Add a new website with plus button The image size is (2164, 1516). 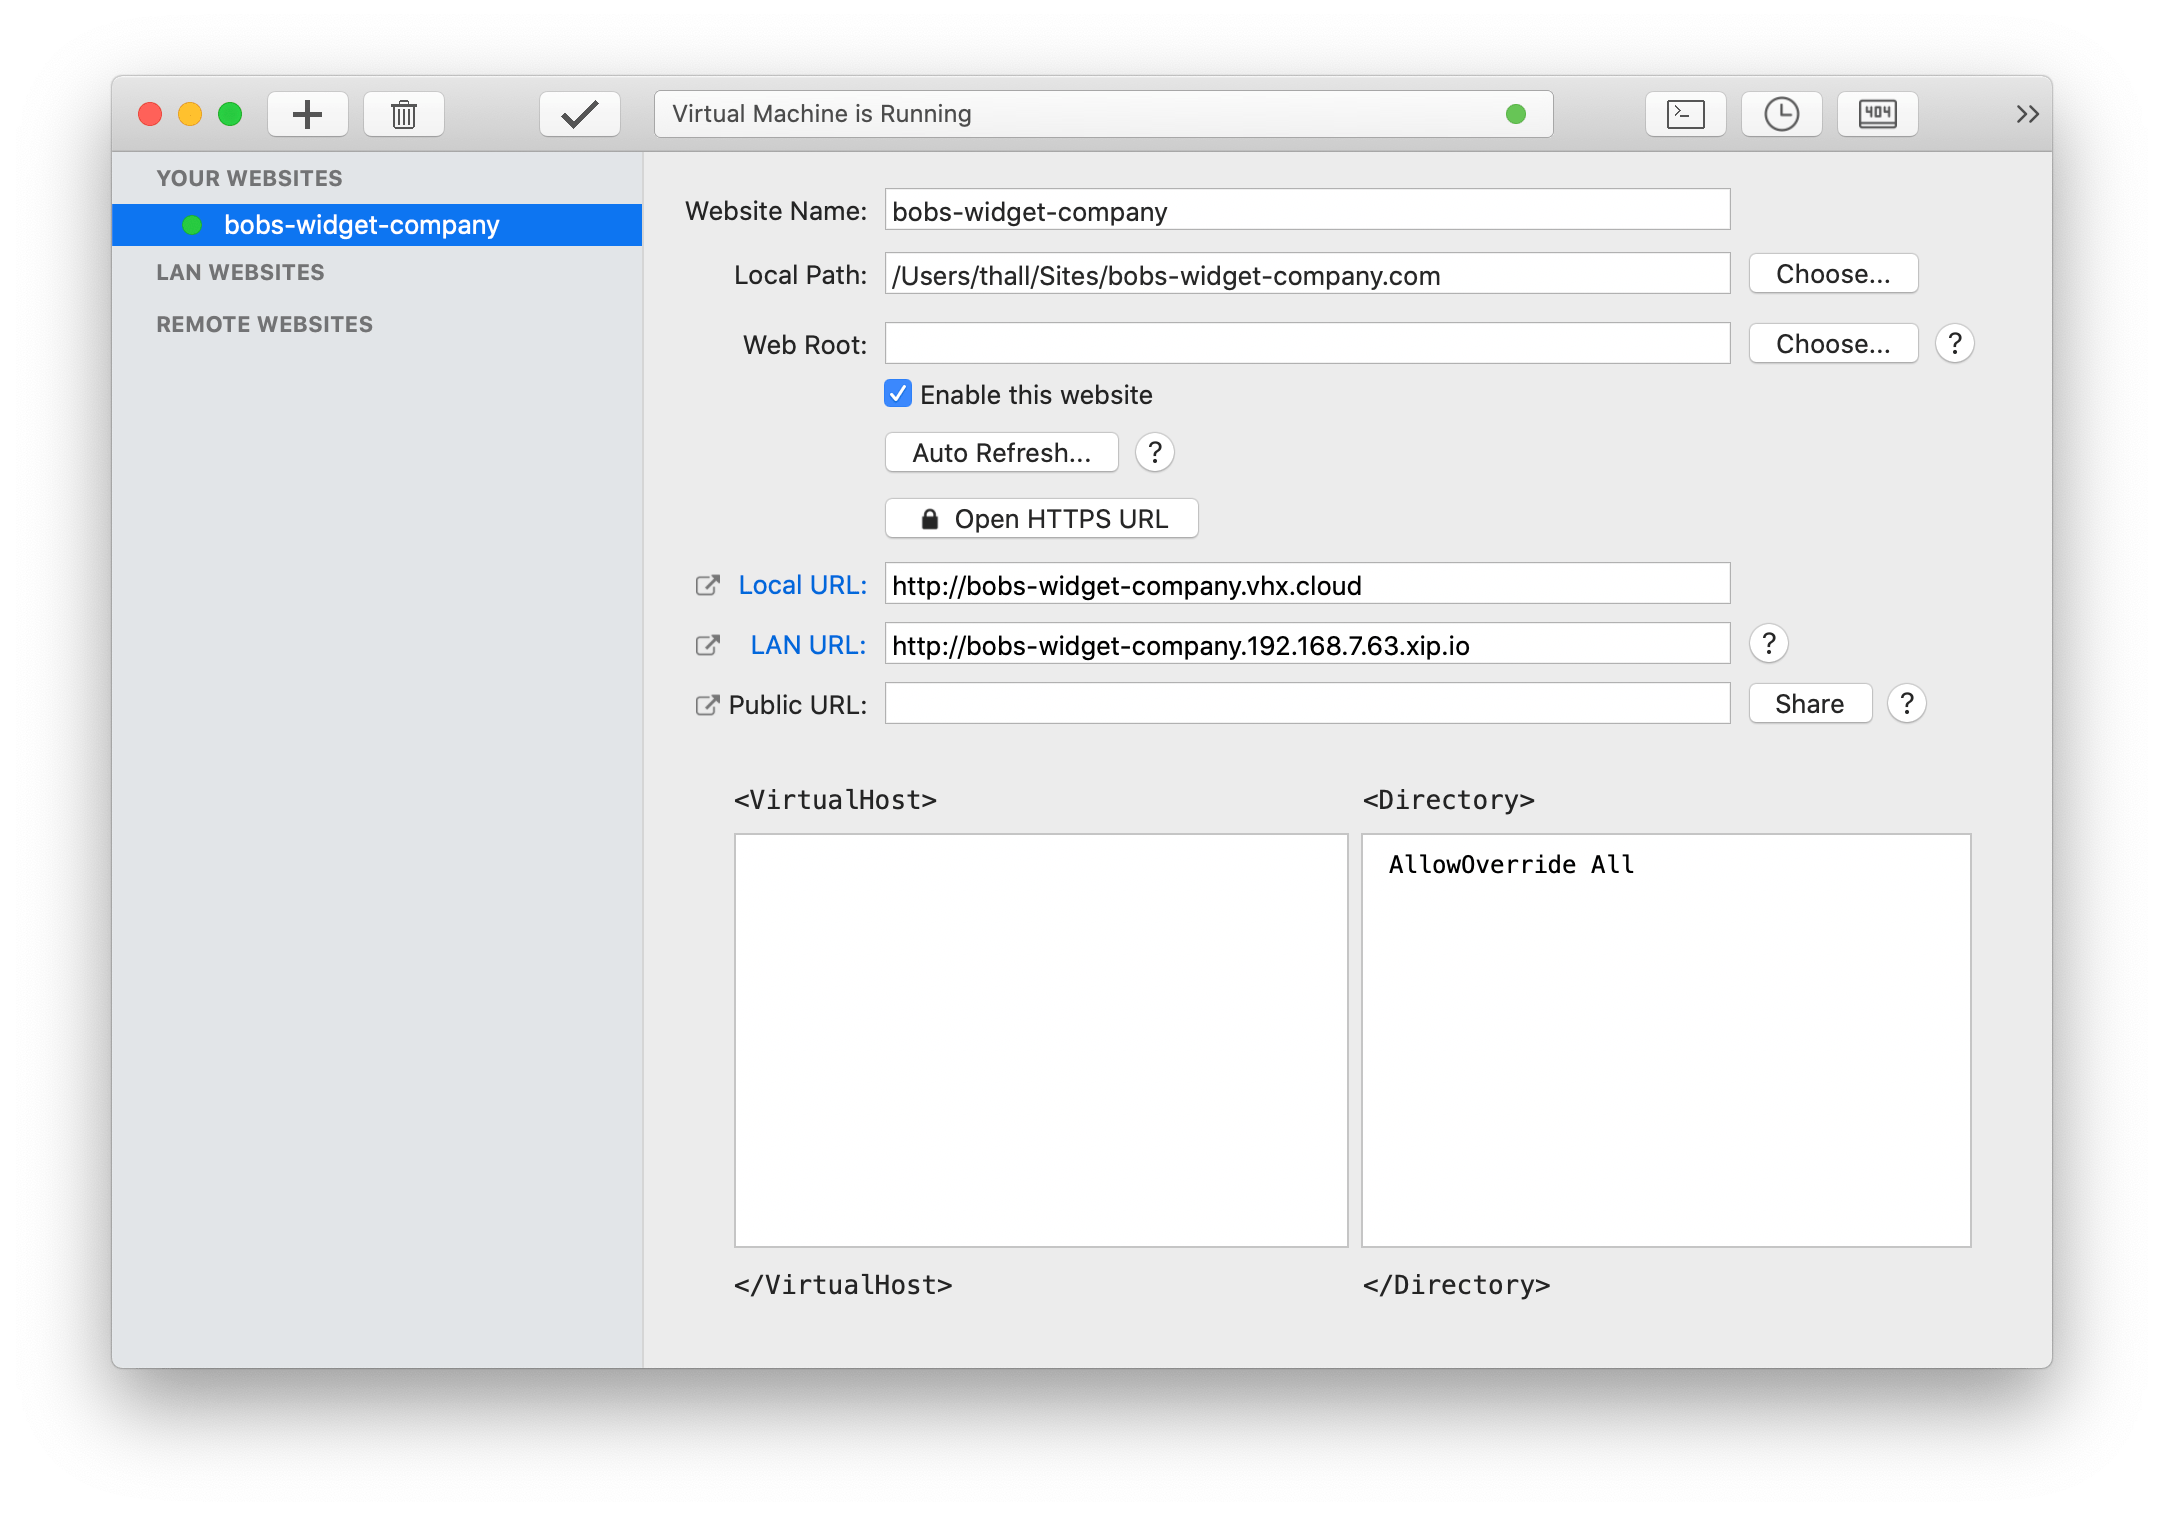coord(307,114)
